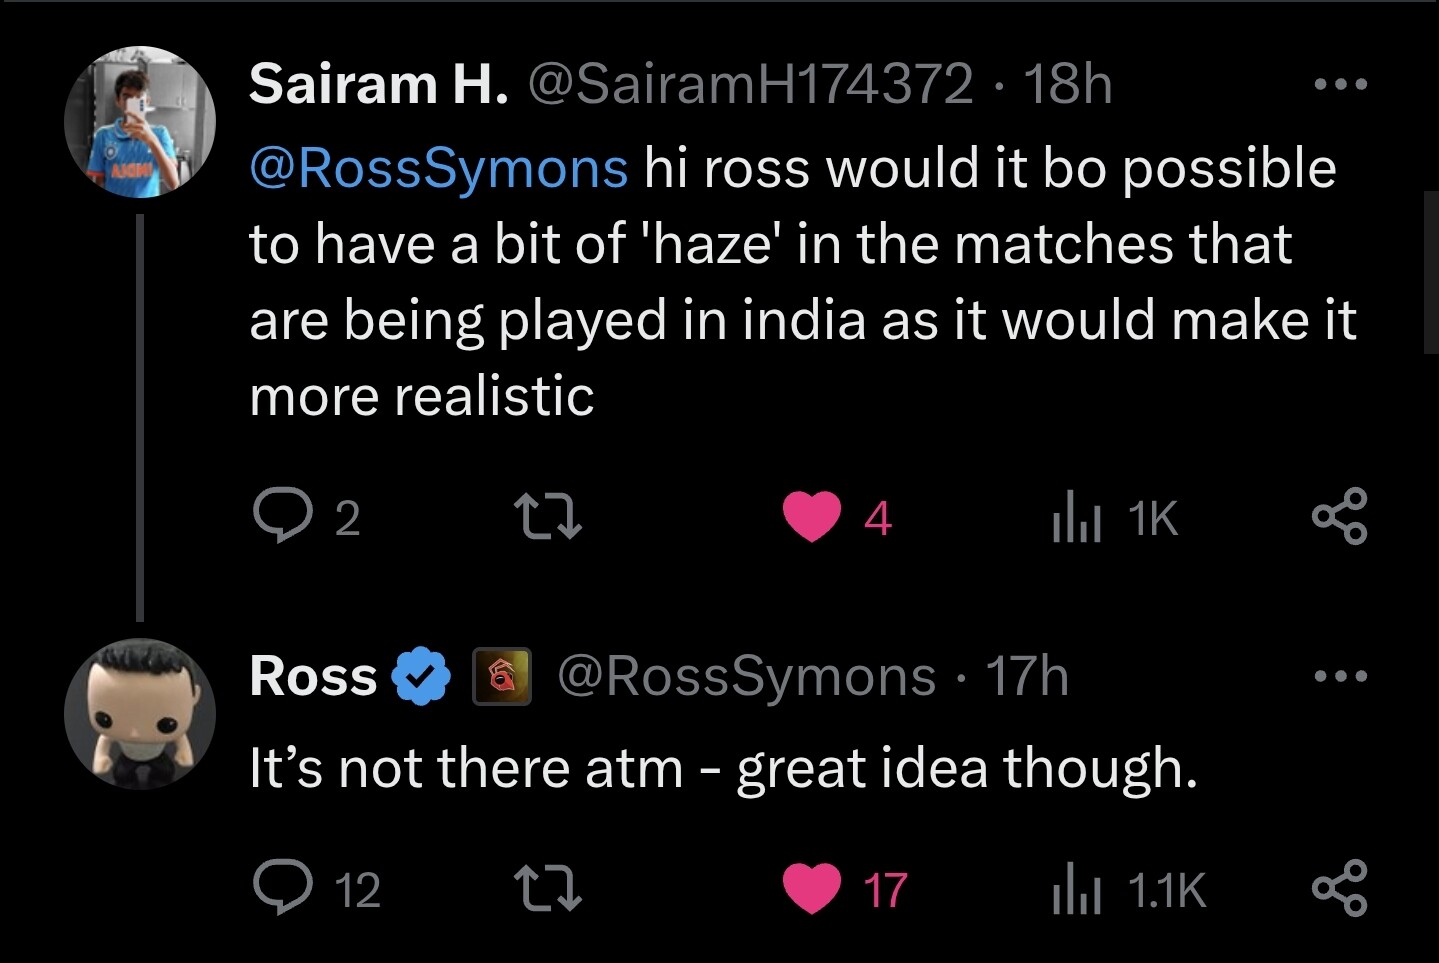Retweet Ross's 'great idea though' reply
The width and height of the screenshot is (1439, 963).
(547, 889)
